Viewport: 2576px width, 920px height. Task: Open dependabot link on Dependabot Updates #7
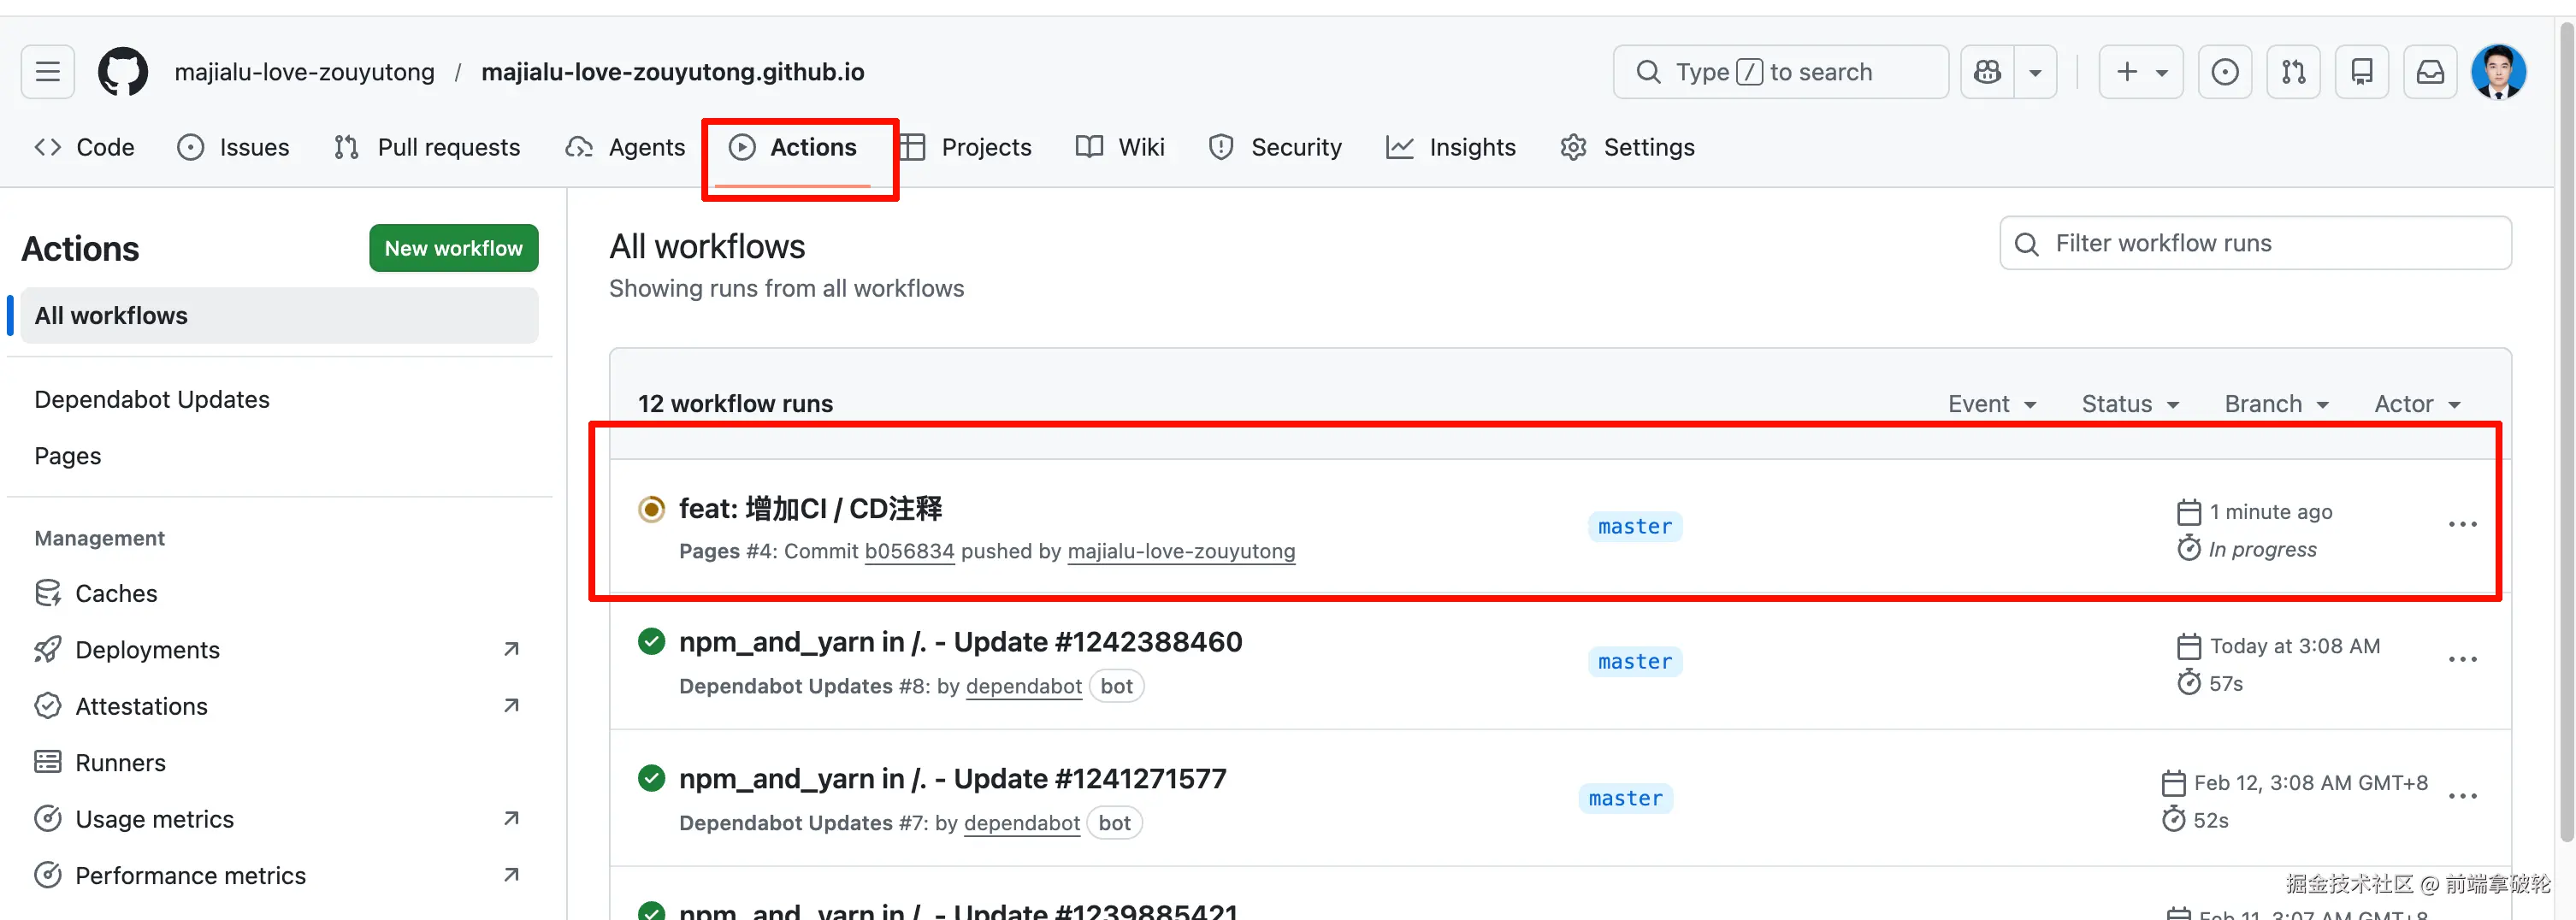click(1022, 823)
